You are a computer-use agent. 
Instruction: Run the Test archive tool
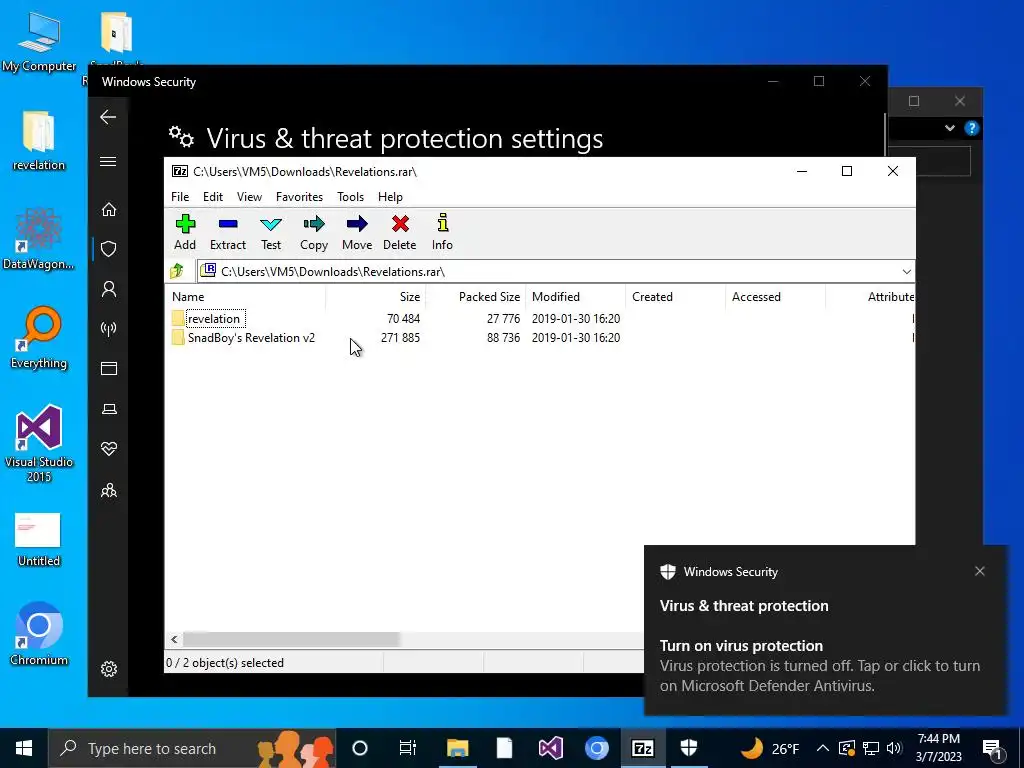point(271,232)
